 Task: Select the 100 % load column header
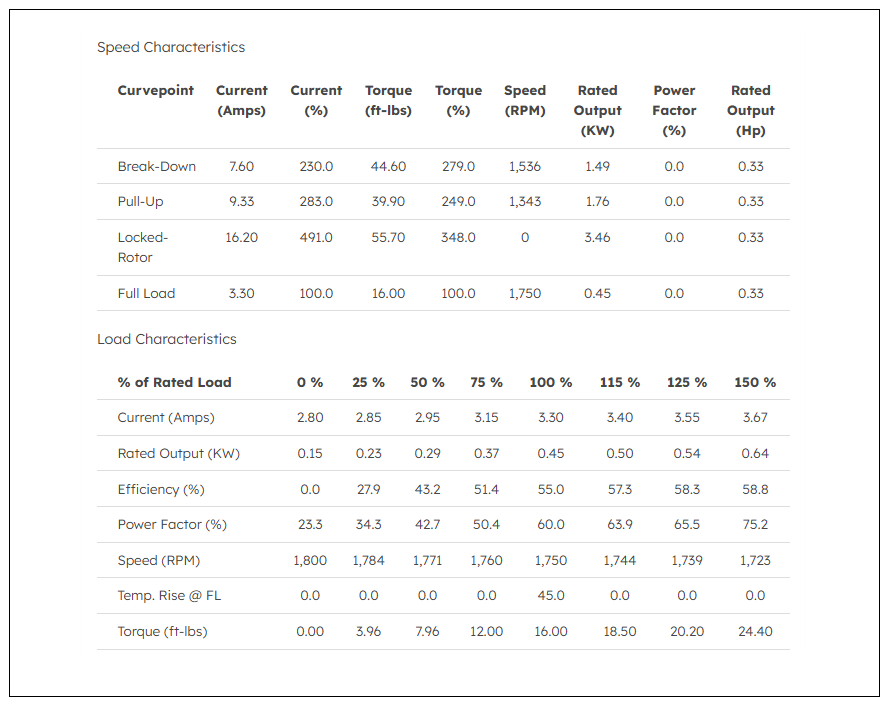[551, 382]
